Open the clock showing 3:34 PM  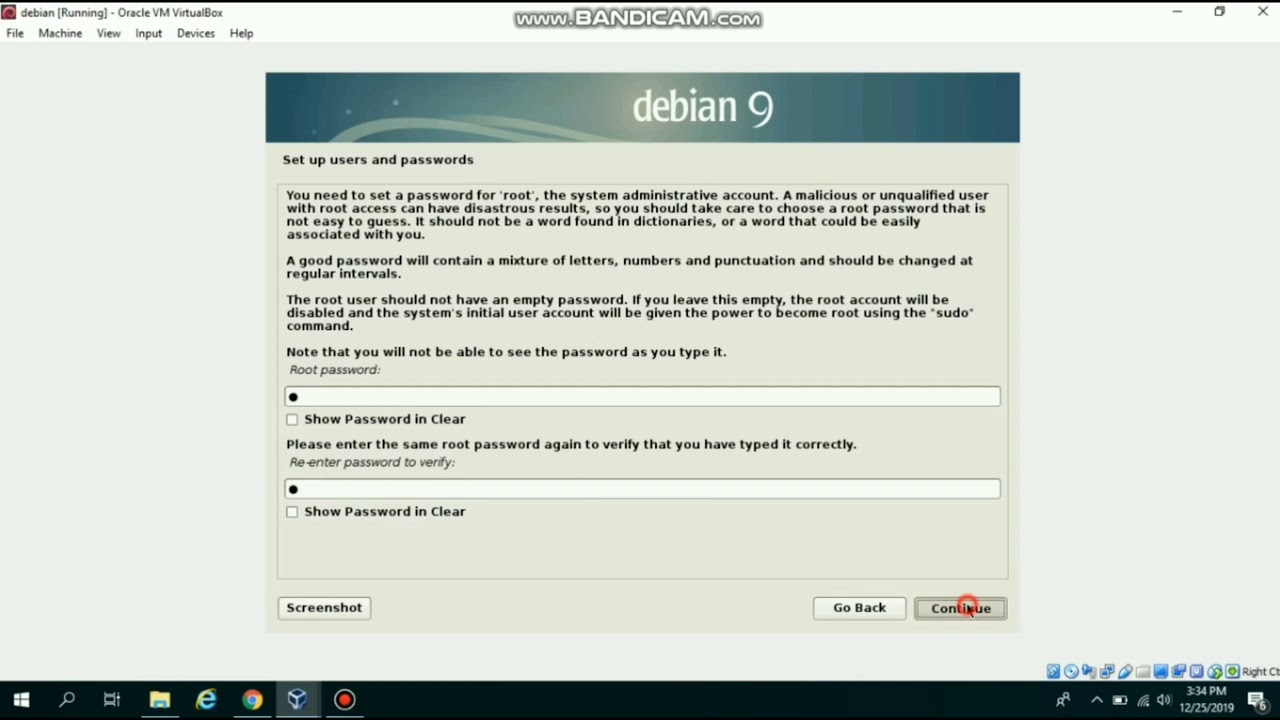[1206, 700]
